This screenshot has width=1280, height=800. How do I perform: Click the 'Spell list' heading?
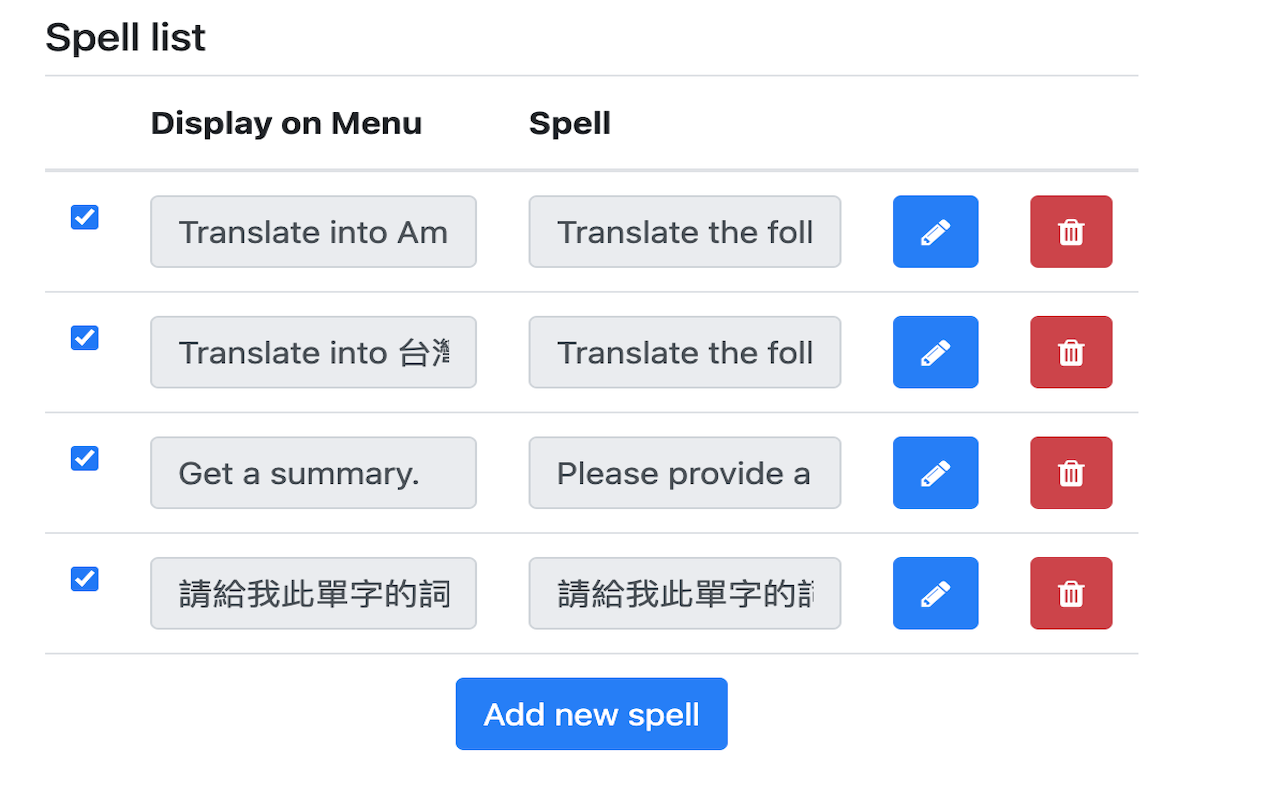[125, 37]
